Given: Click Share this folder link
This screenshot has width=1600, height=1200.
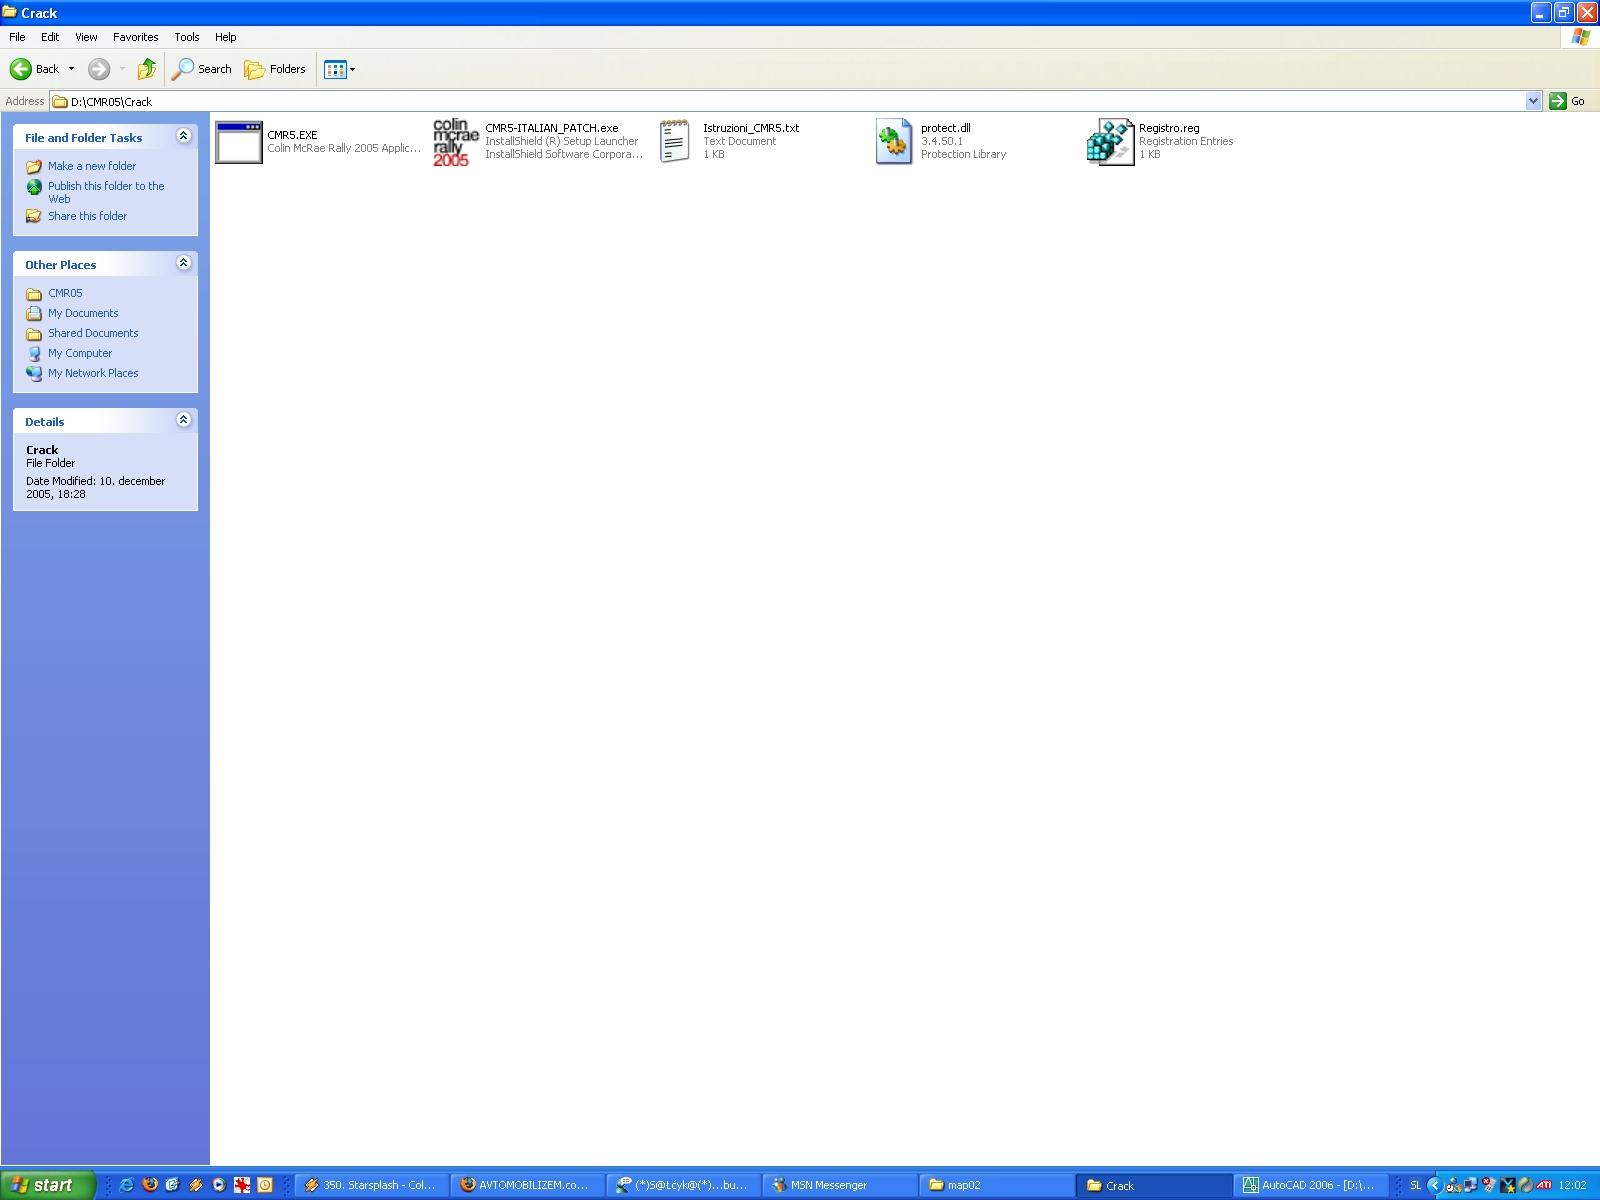Looking at the screenshot, I should [x=88, y=216].
